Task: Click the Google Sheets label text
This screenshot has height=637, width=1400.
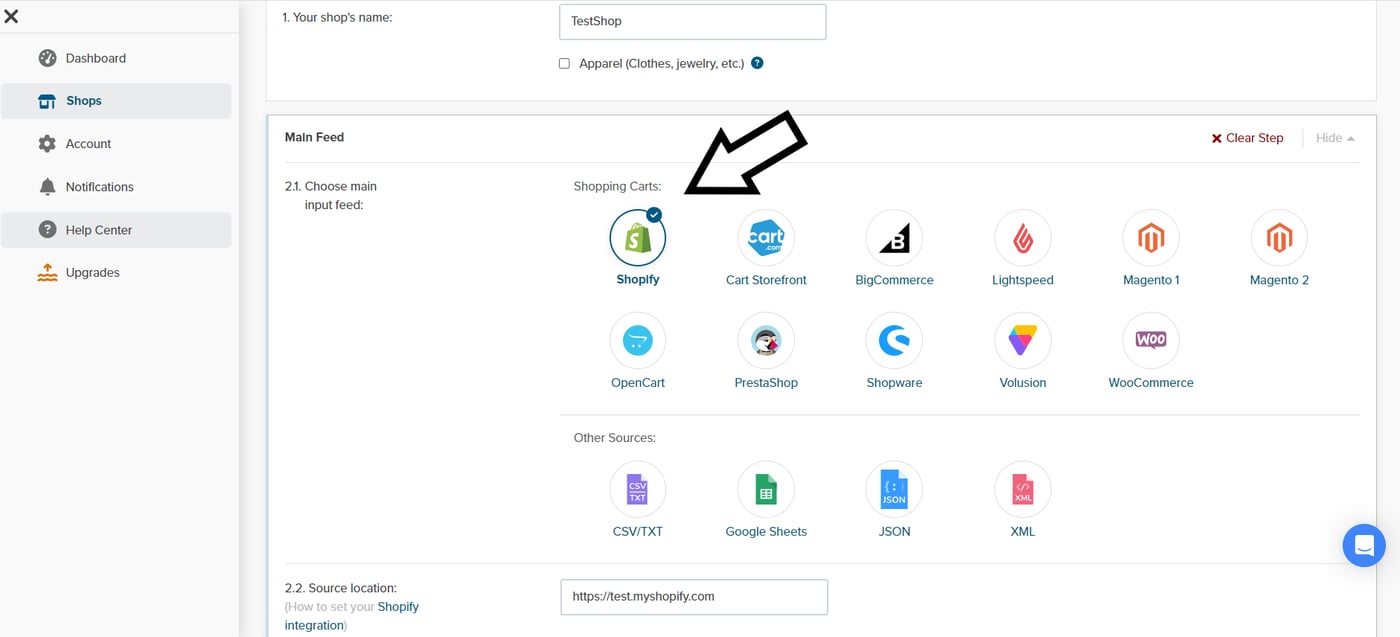Action: [x=766, y=532]
